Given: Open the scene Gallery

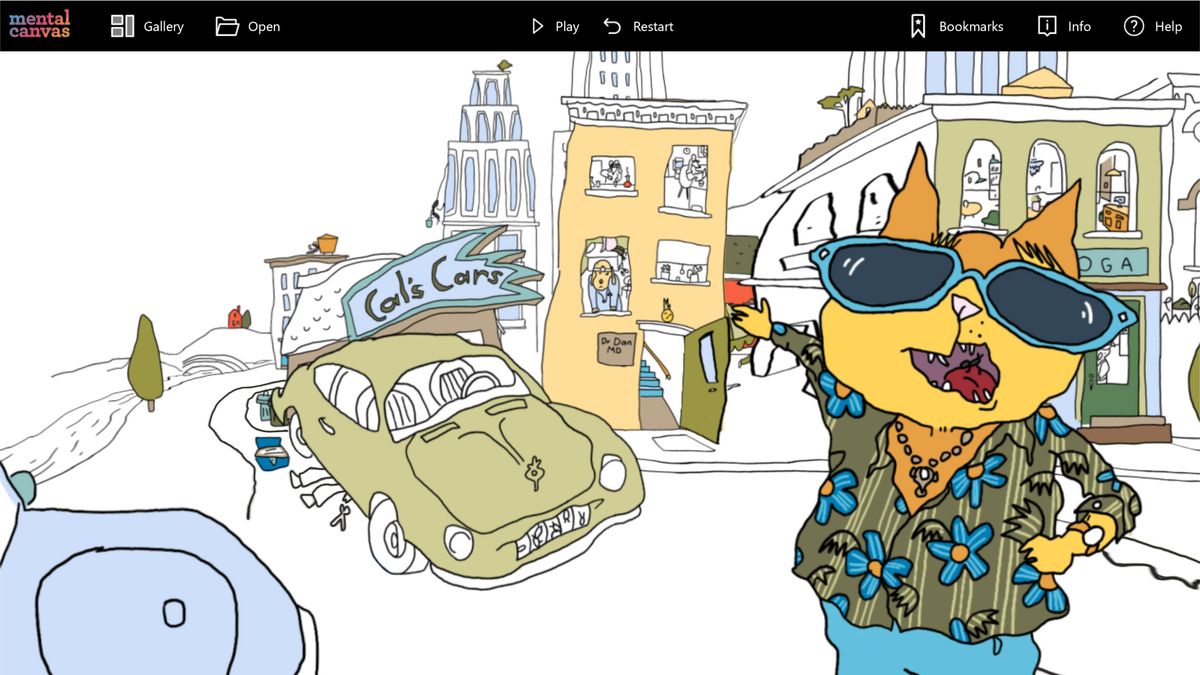Looking at the screenshot, I should point(145,26).
